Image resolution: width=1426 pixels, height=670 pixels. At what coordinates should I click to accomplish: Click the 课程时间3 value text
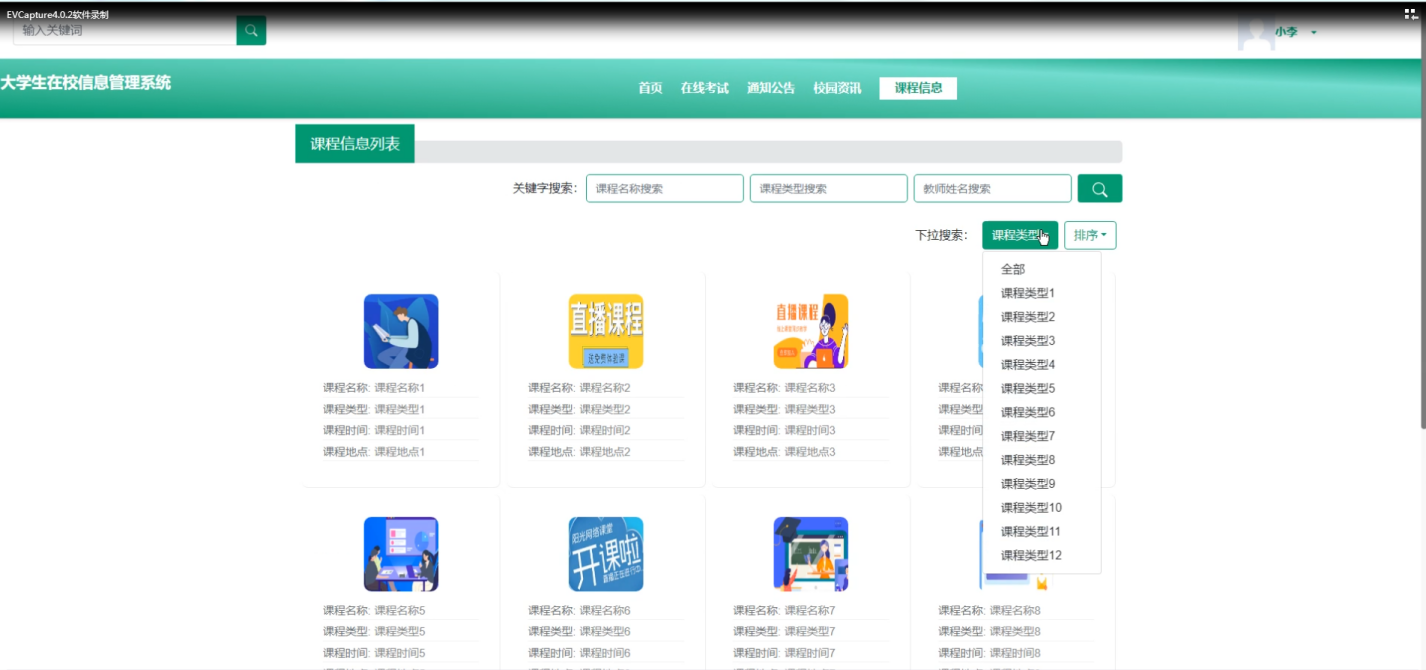pos(810,430)
